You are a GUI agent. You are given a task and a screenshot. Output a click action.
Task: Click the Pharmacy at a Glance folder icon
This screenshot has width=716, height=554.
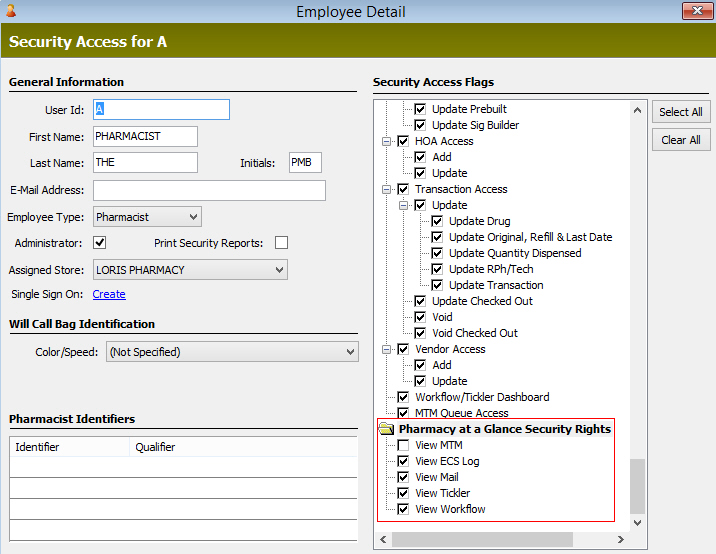coord(386,429)
